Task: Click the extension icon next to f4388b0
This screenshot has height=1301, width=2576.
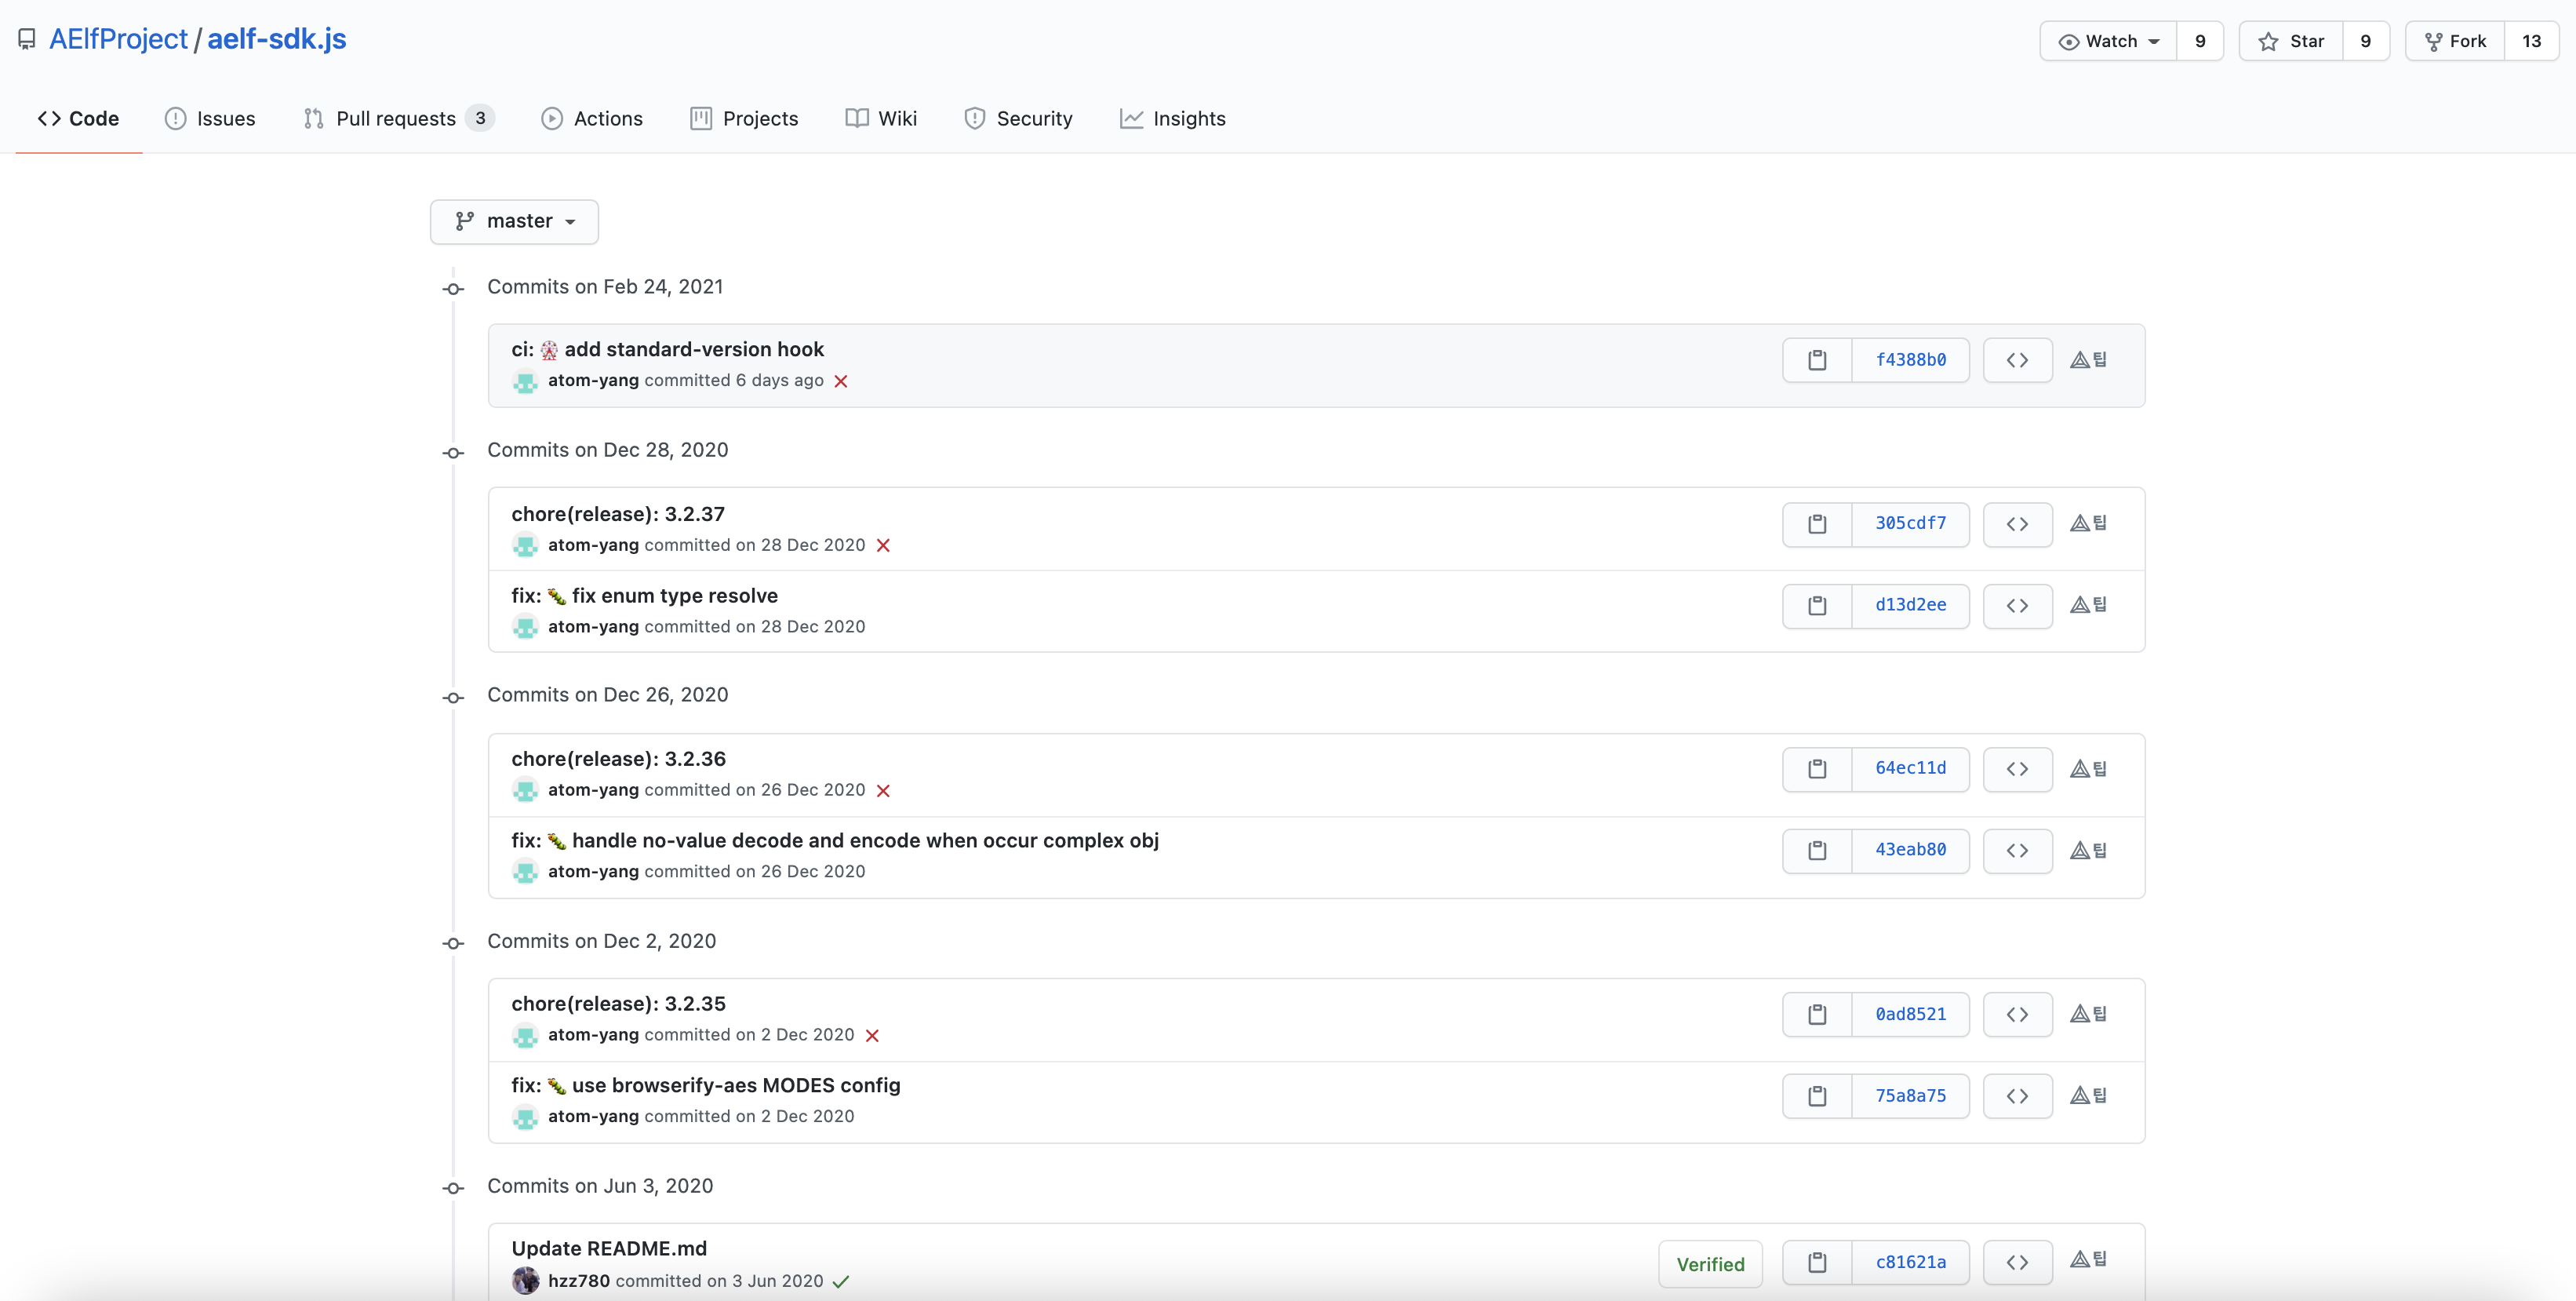Action: (2088, 360)
